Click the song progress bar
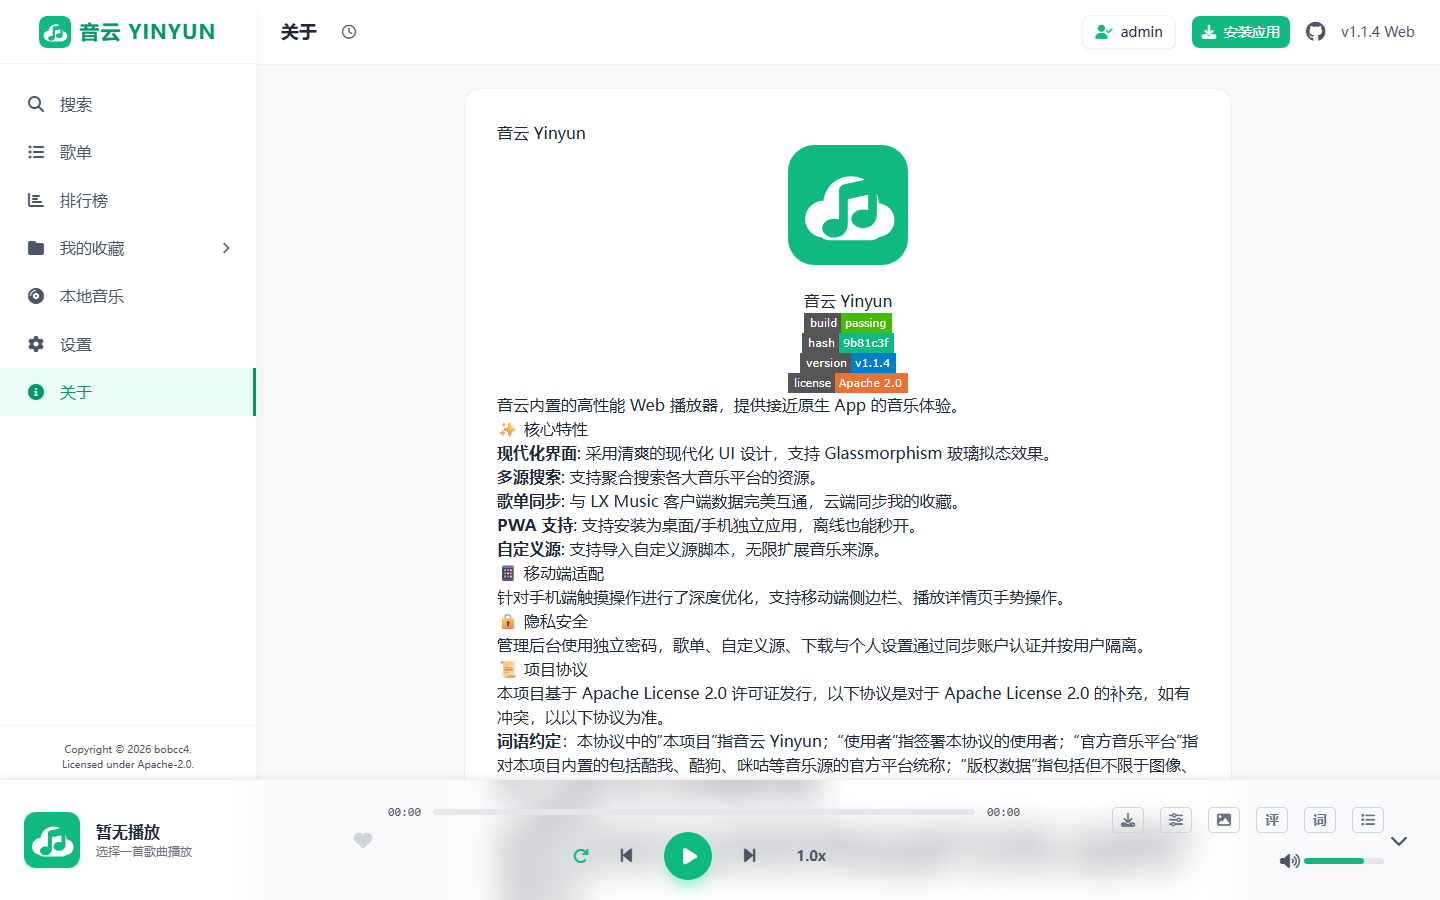1440x900 pixels. (704, 812)
